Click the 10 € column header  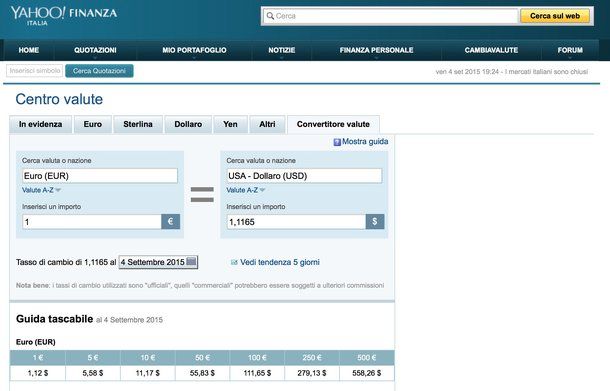pyautogui.click(x=148, y=358)
